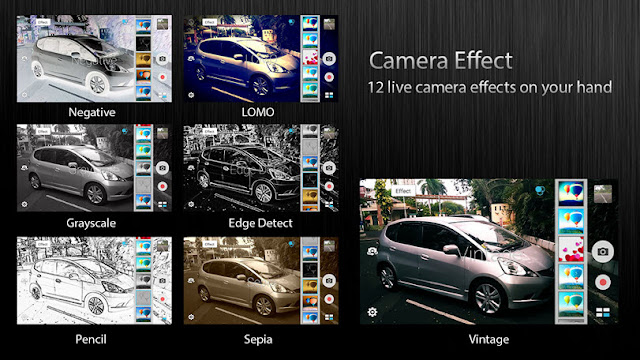Tap the shutter button in LOMO preview

point(329,59)
